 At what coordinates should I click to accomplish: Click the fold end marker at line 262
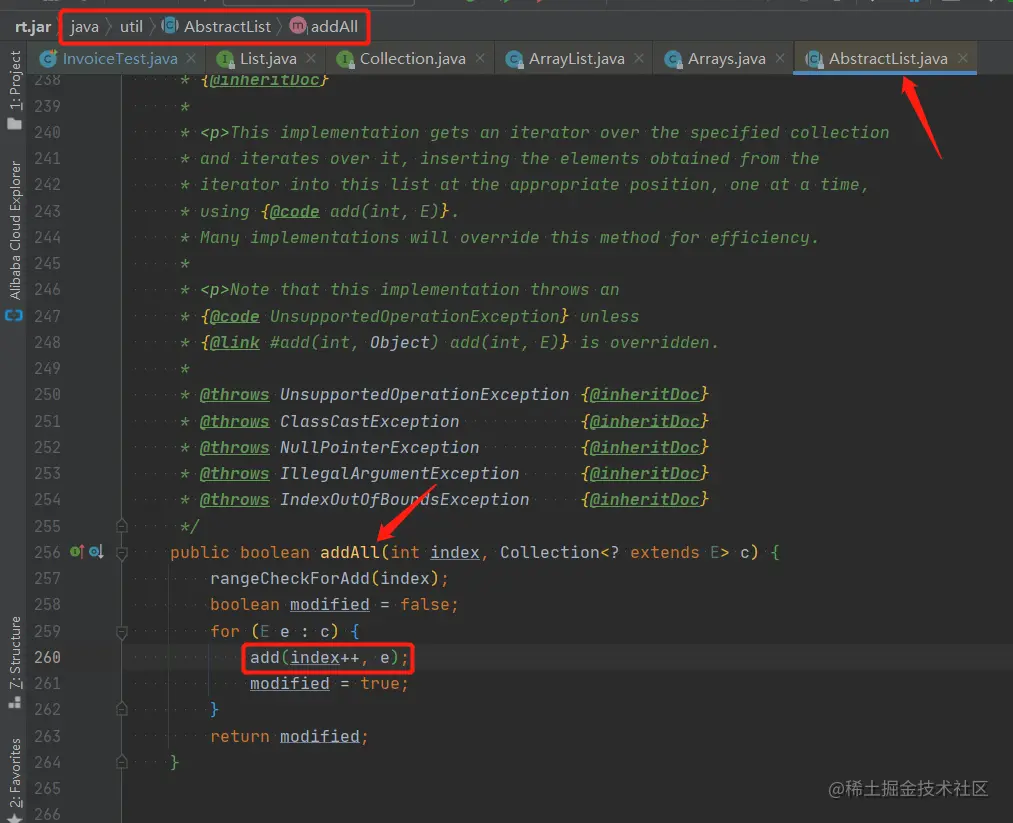[x=121, y=709]
